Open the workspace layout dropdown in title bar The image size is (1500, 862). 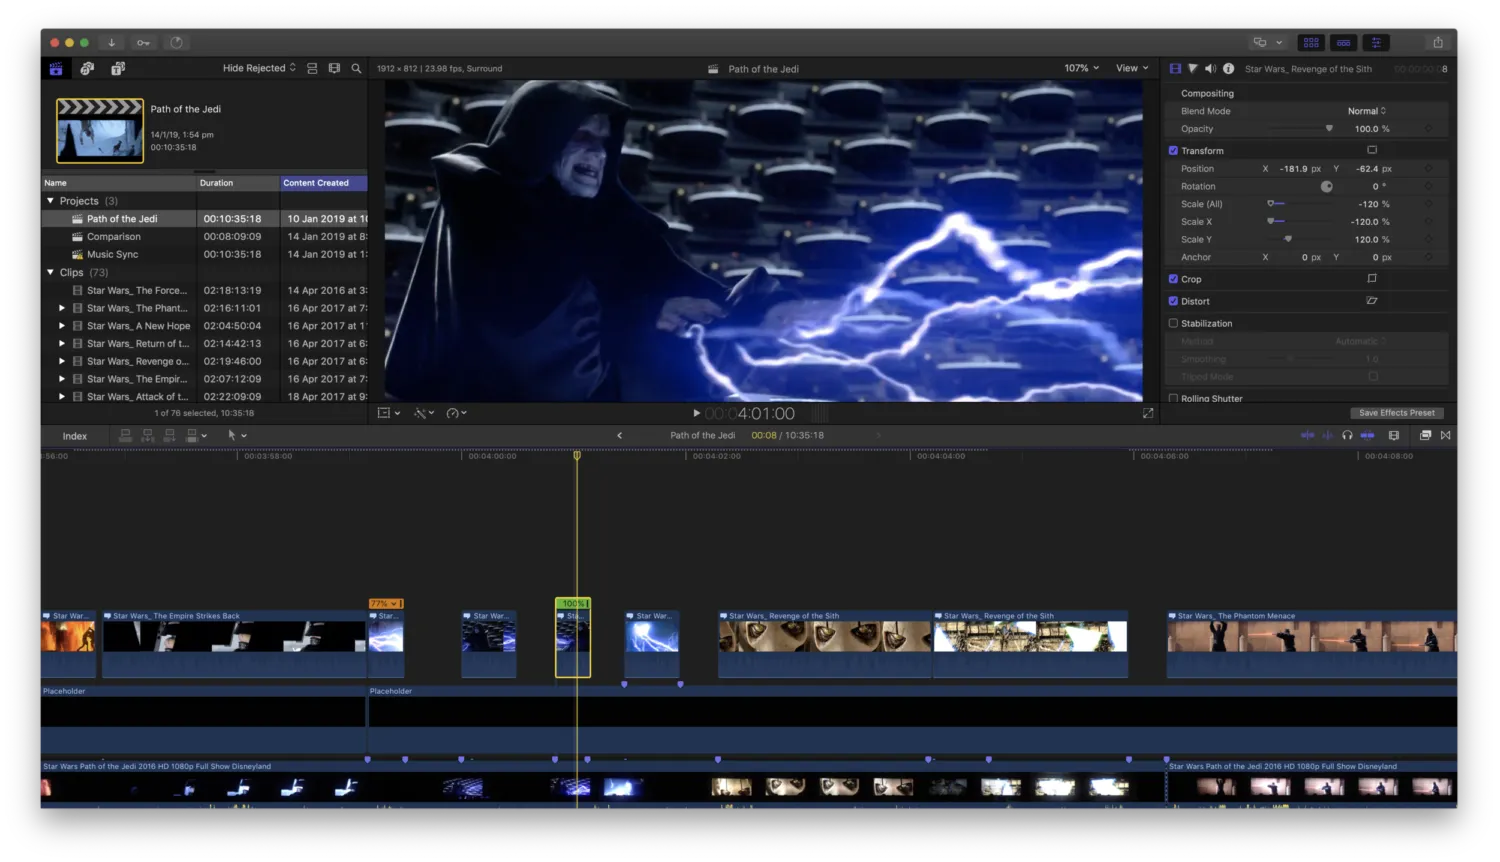1267,42
